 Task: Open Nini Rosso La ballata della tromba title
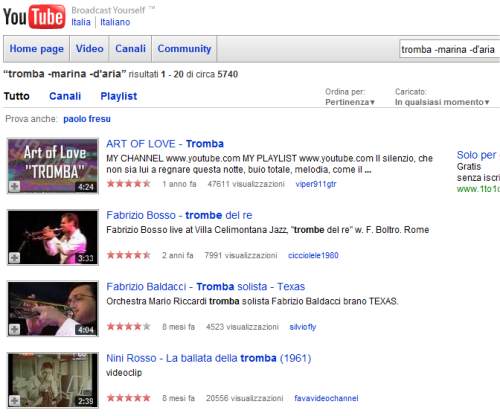[x=209, y=358]
